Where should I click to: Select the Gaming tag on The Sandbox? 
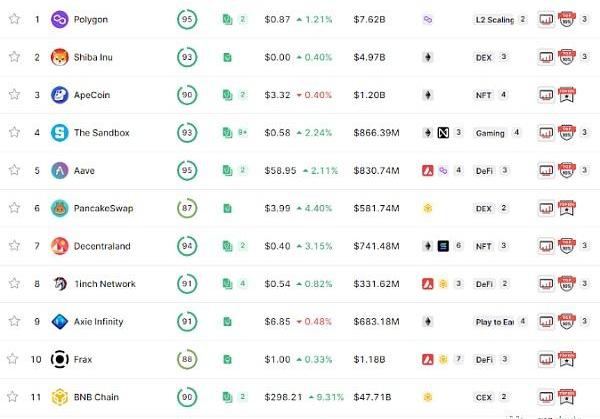pyautogui.click(x=490, y=133)
